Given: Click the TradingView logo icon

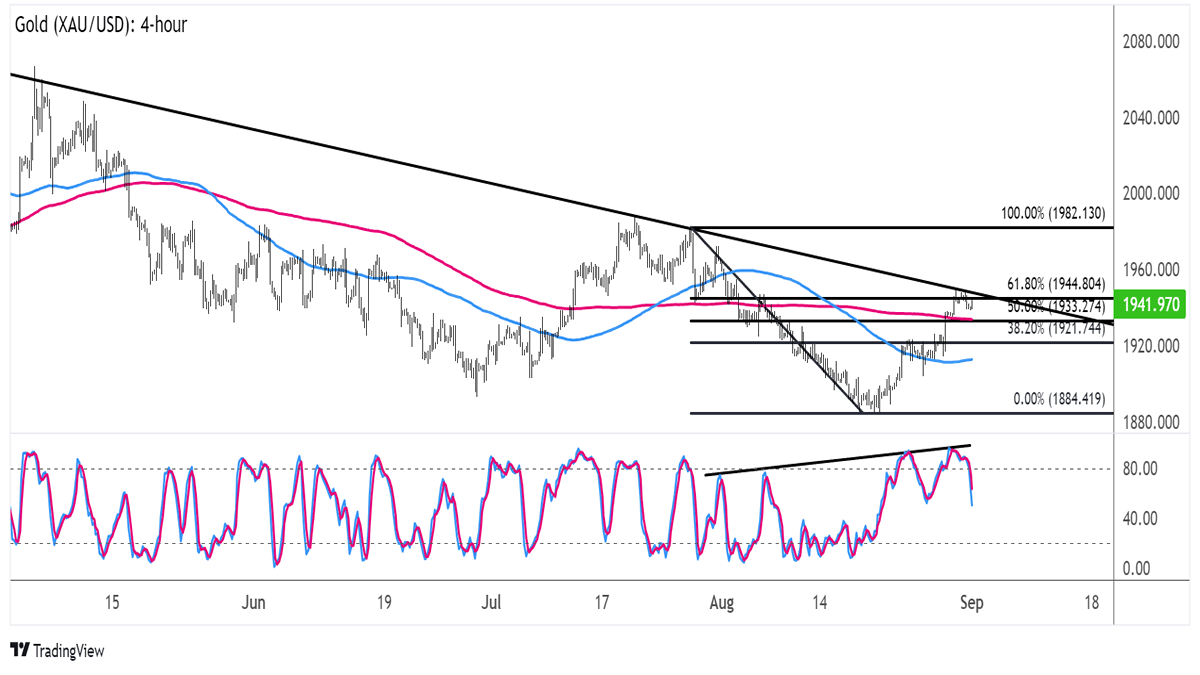Looking at the screenshot, I should pyautogui.click(x=20, y=651).
